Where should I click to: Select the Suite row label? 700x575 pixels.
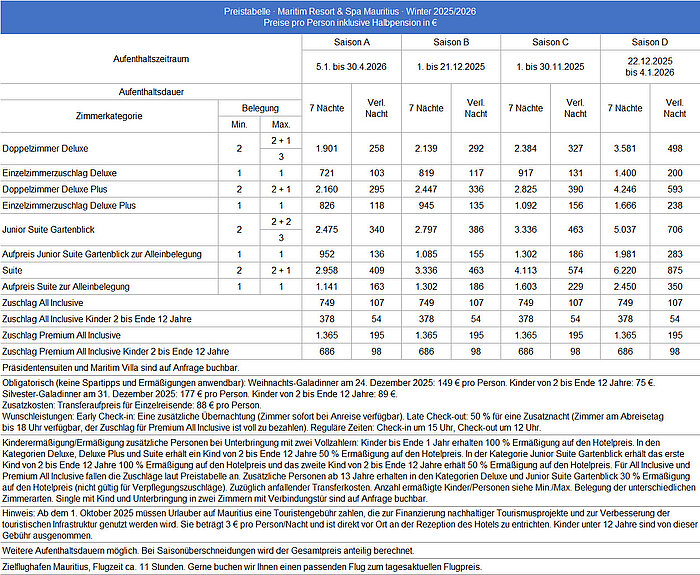point(12,271)
